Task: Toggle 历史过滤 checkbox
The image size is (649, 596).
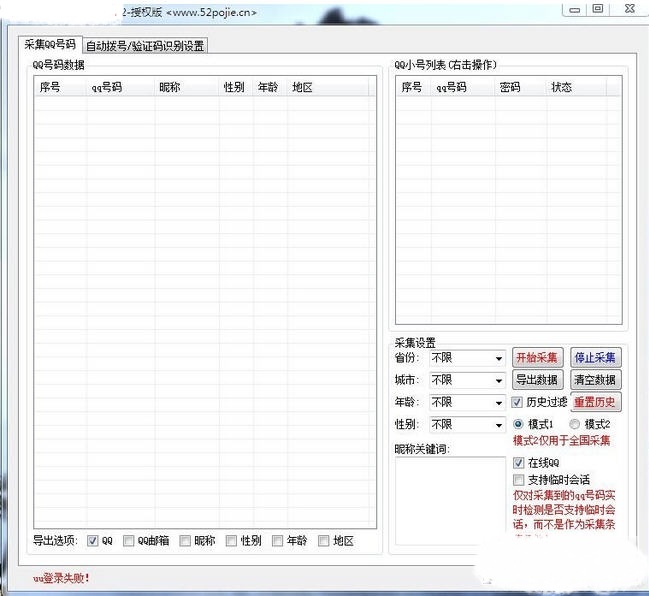Action: (x=518, y=402)
